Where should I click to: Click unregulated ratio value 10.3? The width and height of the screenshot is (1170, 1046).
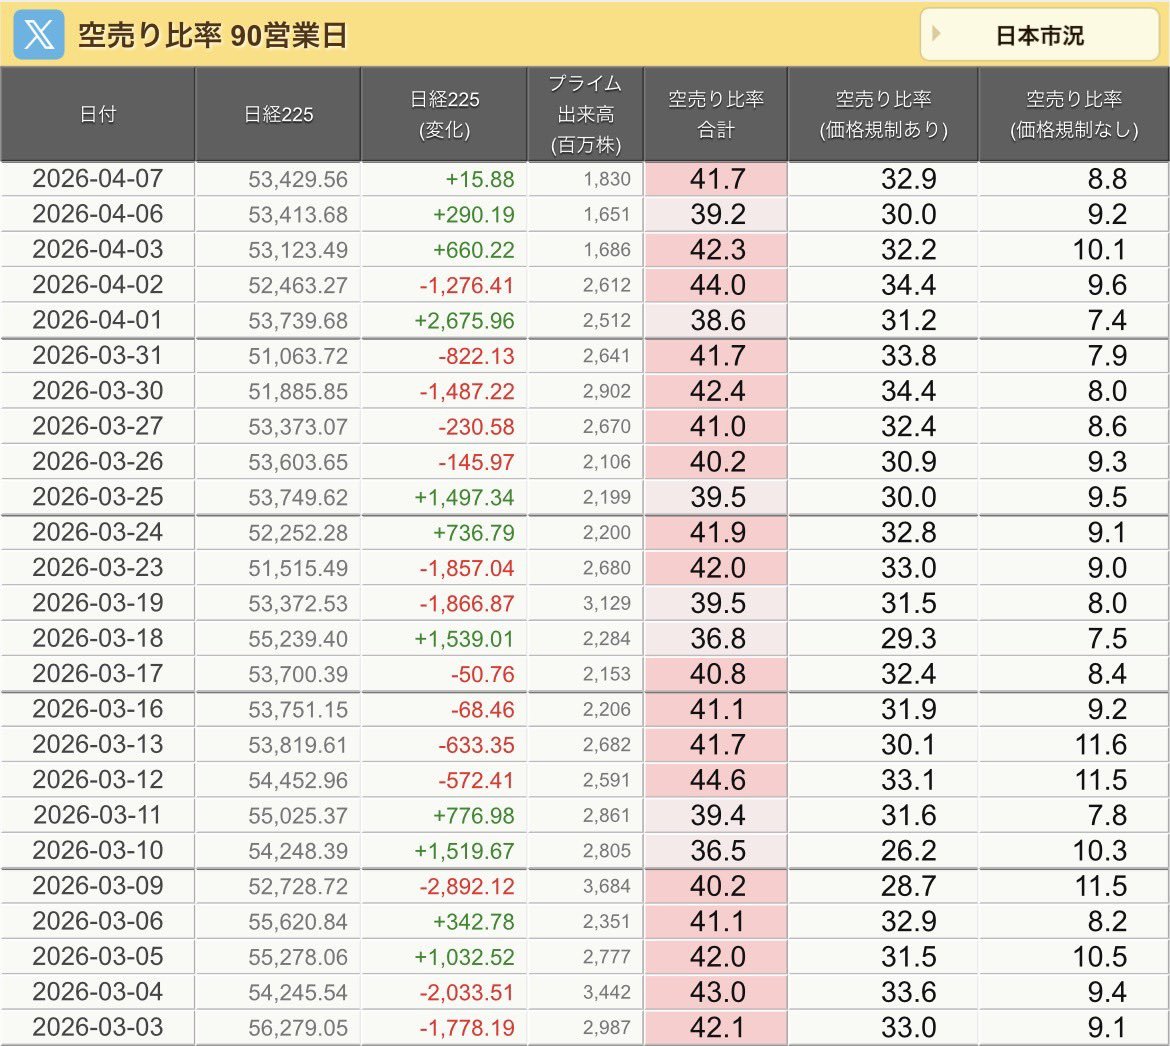(x=1100, y=851)
